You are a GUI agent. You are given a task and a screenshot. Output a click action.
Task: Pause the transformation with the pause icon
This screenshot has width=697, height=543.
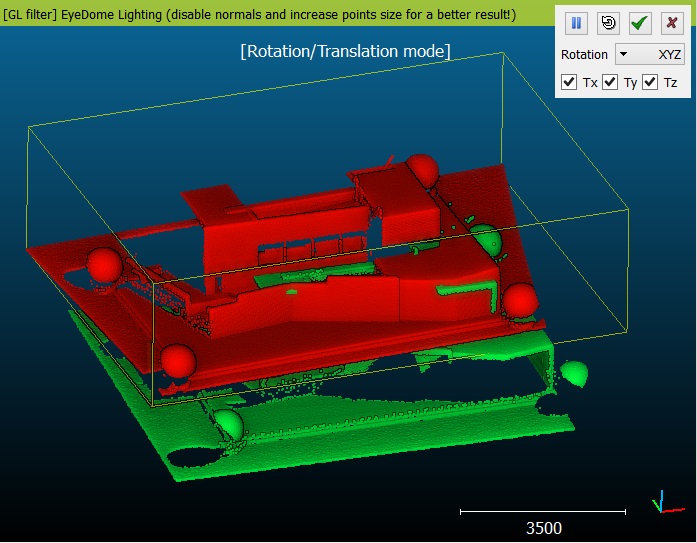[x=576, y=23]
